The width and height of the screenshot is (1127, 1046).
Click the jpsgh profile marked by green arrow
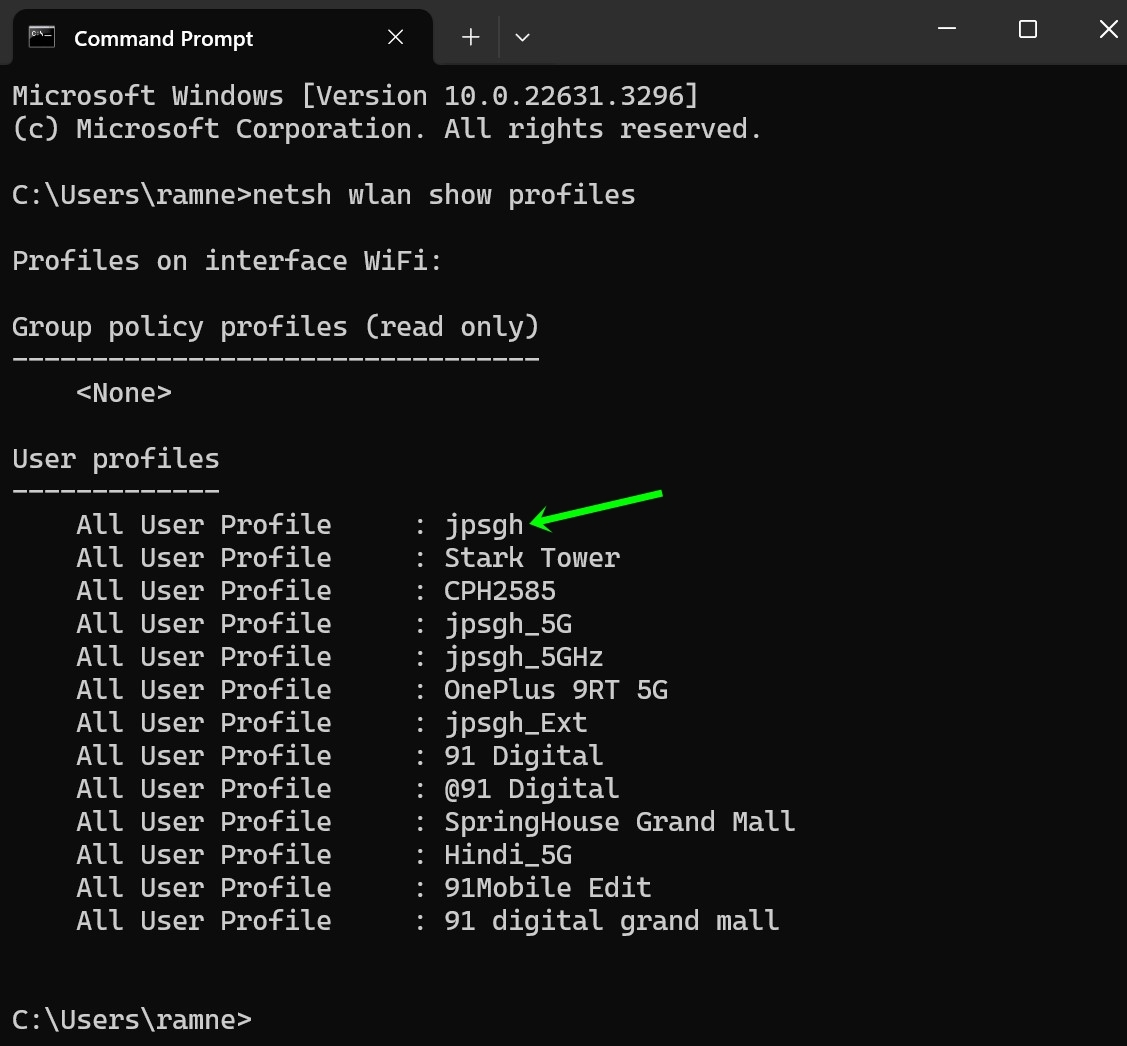(x=483, y=524)
